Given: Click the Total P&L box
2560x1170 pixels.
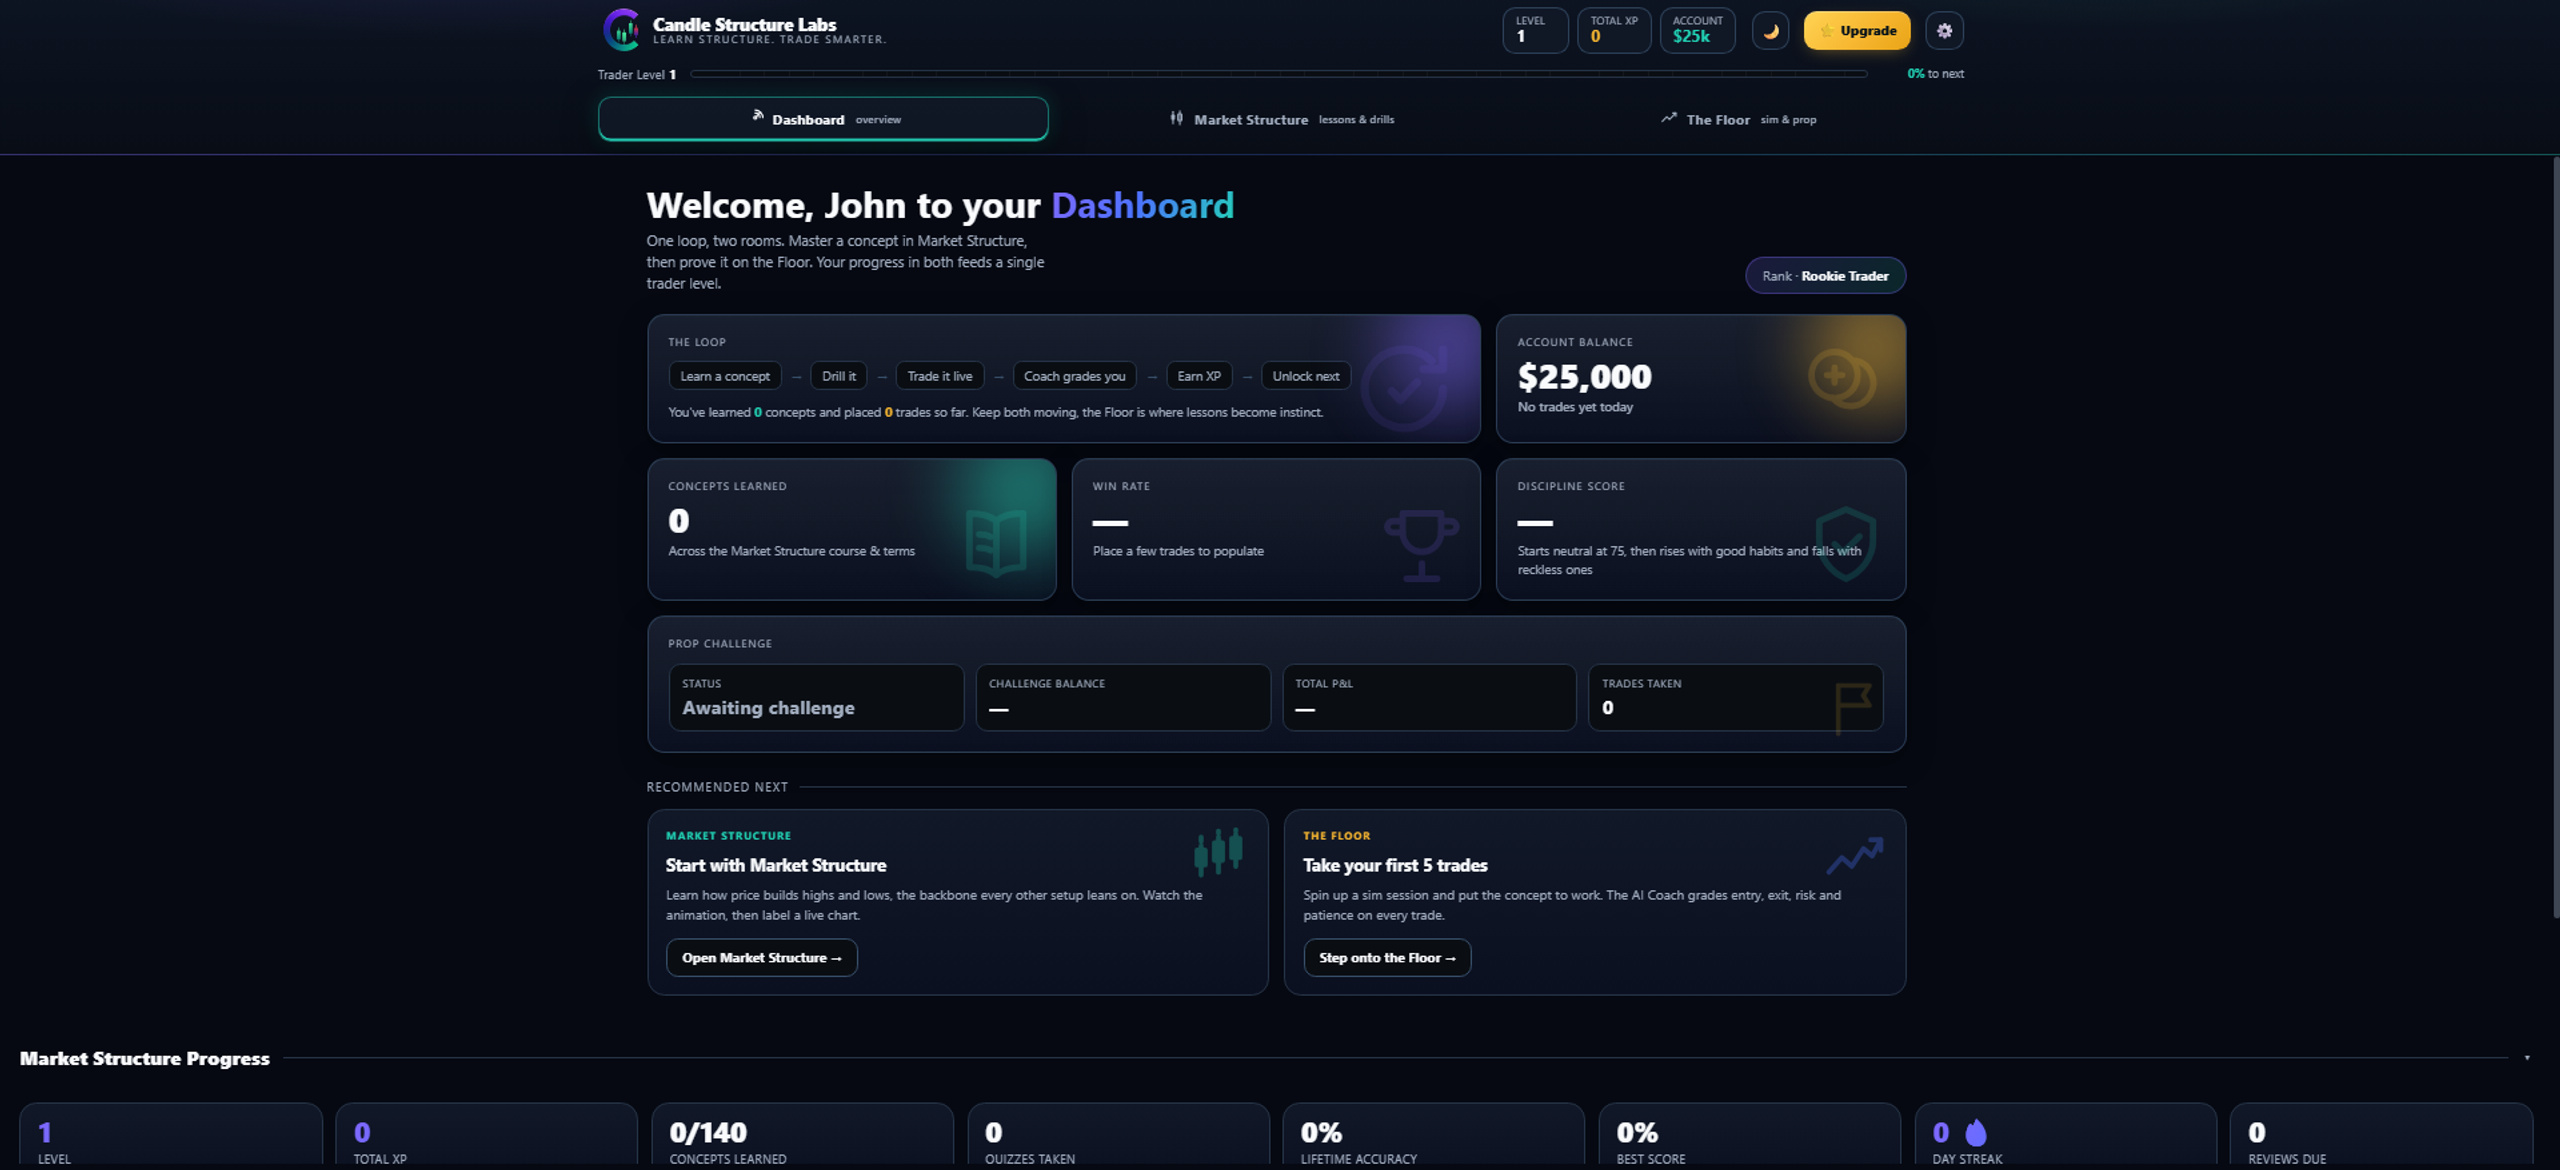Looking at the screenshot, I should pos(1429,697).
